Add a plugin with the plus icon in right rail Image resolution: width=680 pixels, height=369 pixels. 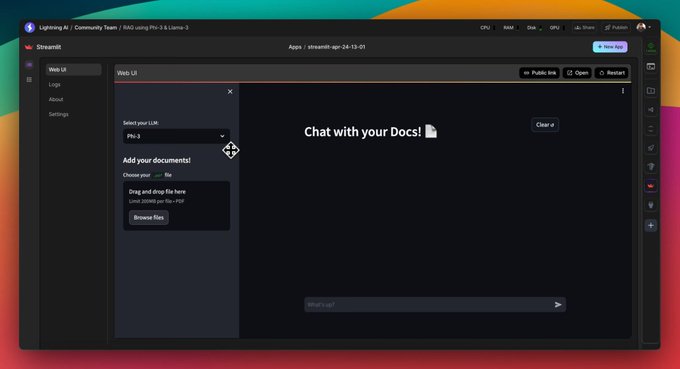pos(651,225)
